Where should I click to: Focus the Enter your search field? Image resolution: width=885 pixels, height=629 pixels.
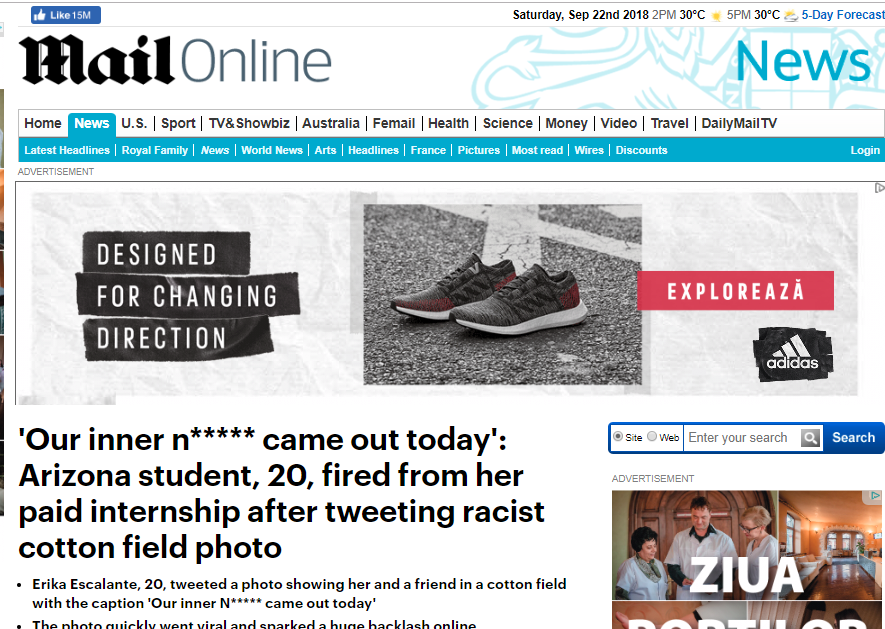(742, 438)
